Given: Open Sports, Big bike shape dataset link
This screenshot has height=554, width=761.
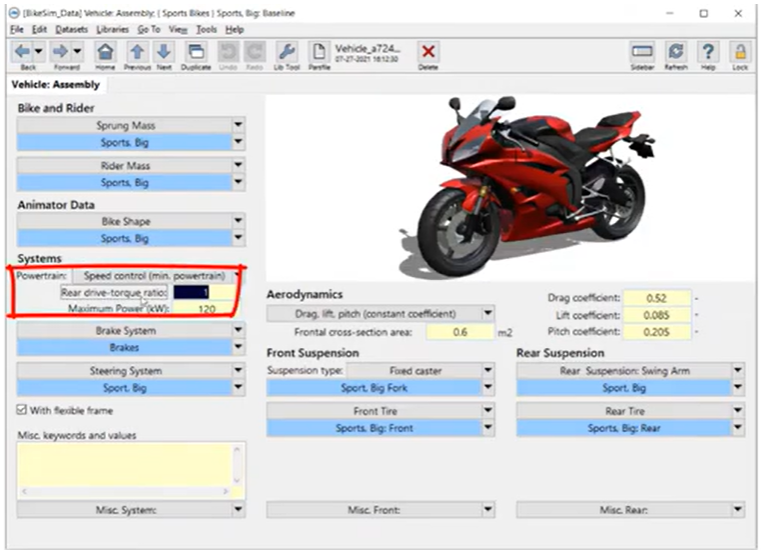Looking at the screenshot, I should click(124, 238).
